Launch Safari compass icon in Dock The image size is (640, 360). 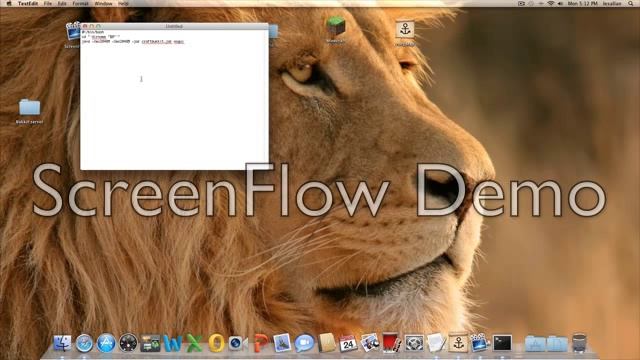click(84, 343)
